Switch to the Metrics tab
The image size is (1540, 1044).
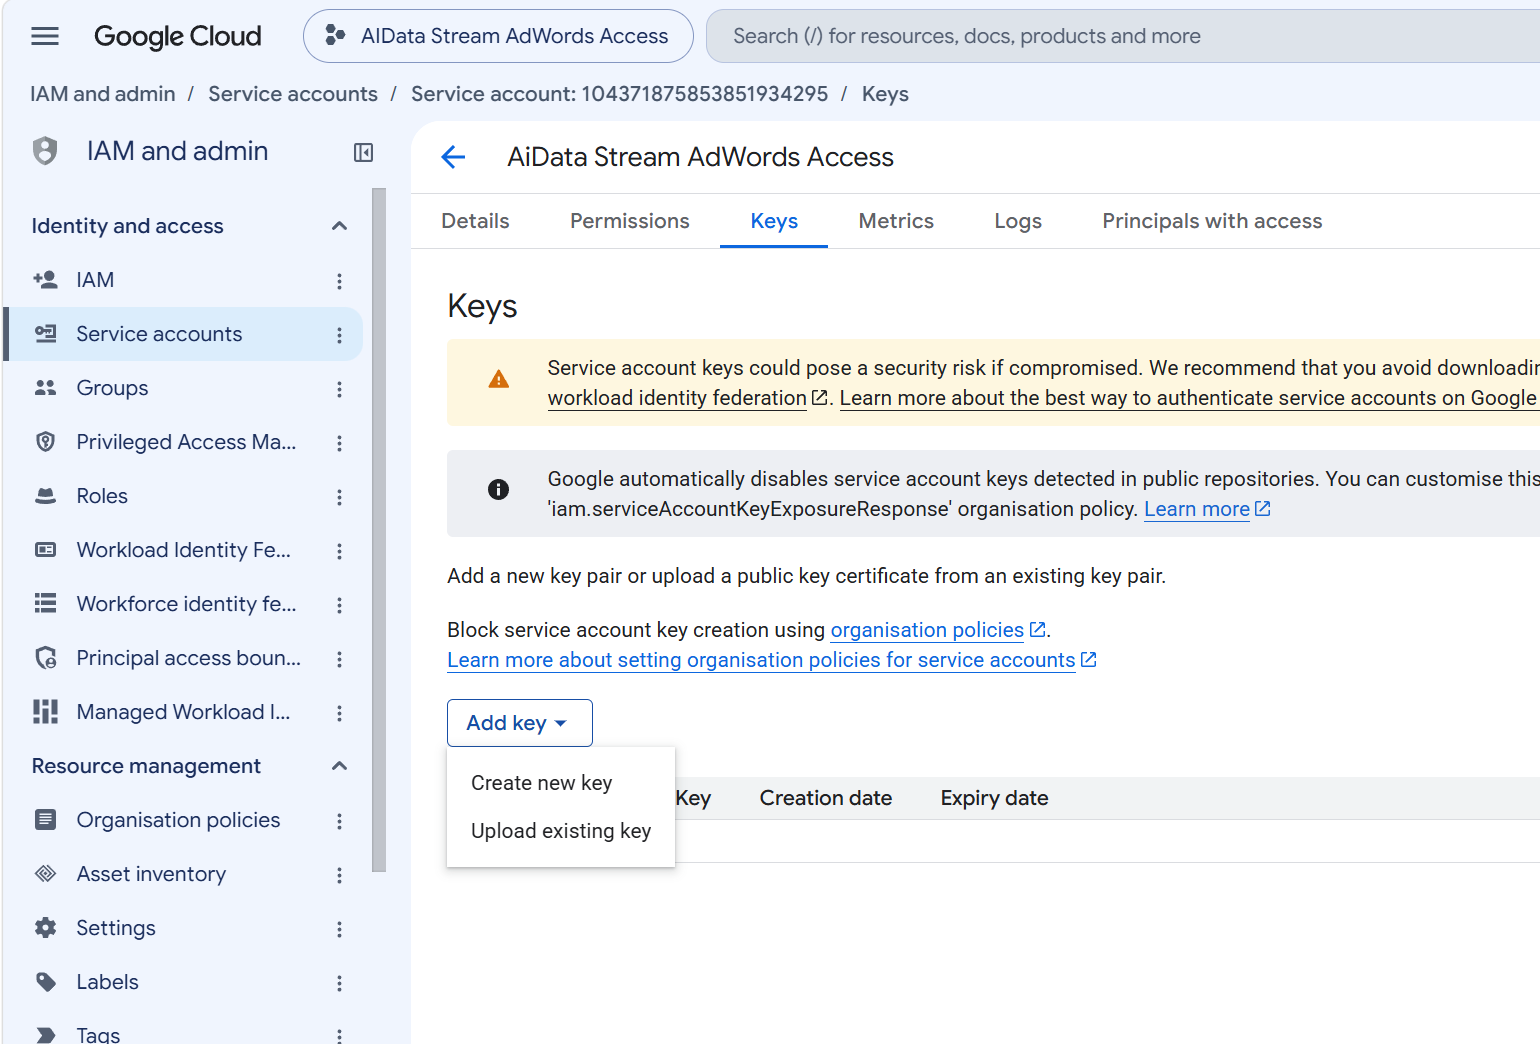click(896, 221)
